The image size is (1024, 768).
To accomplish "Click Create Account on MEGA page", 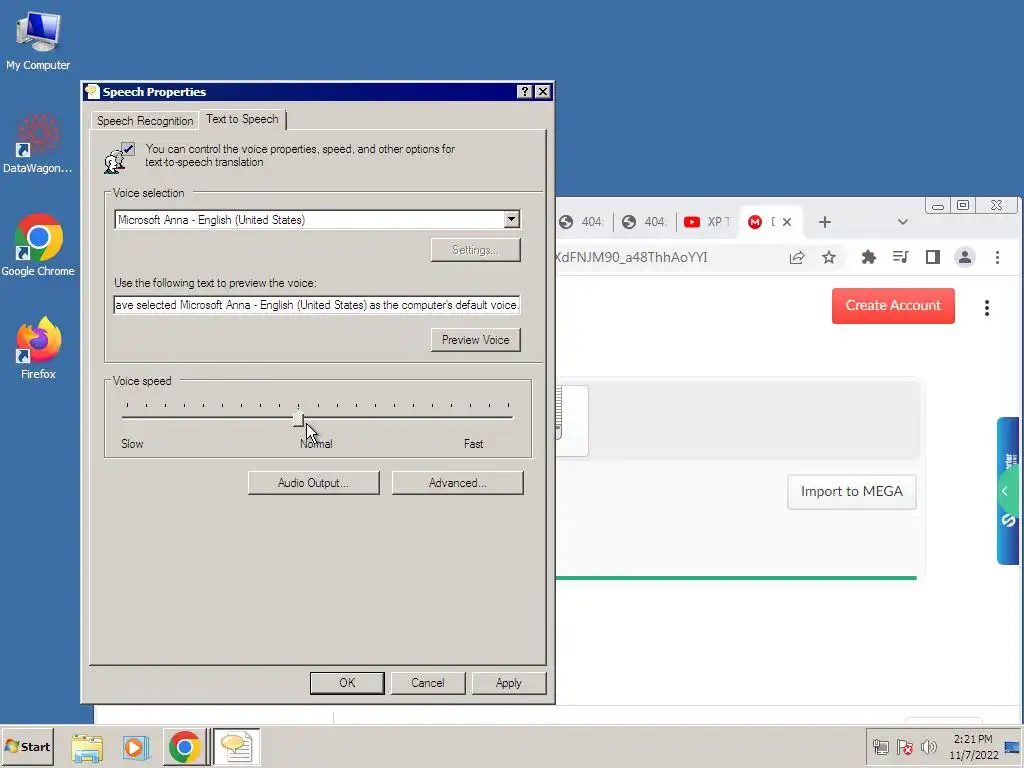I will click(x=893, y=306).
